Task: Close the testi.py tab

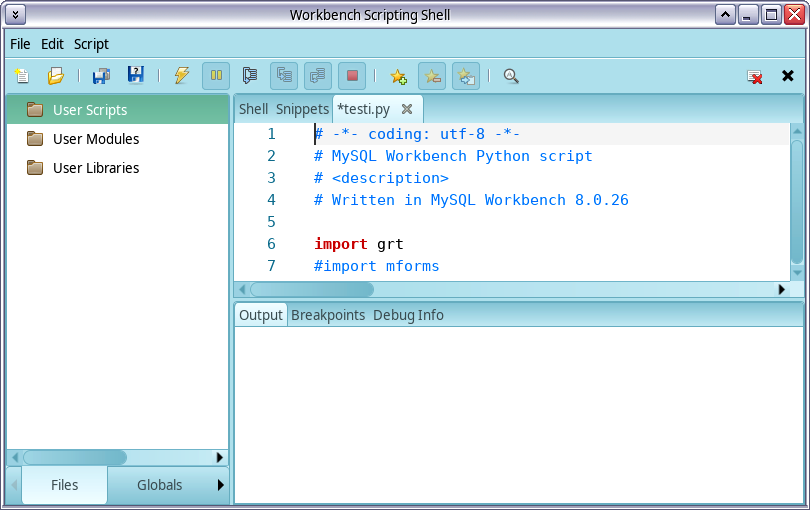Action: pos(407,109)
